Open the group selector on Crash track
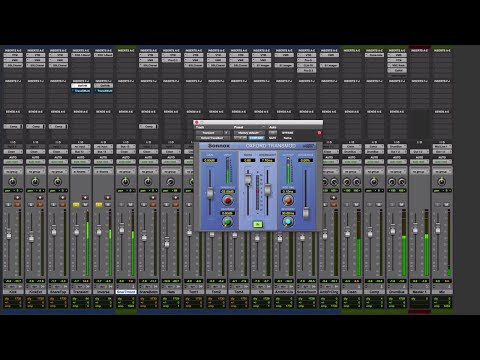The image size is (480, 360). 351,171
